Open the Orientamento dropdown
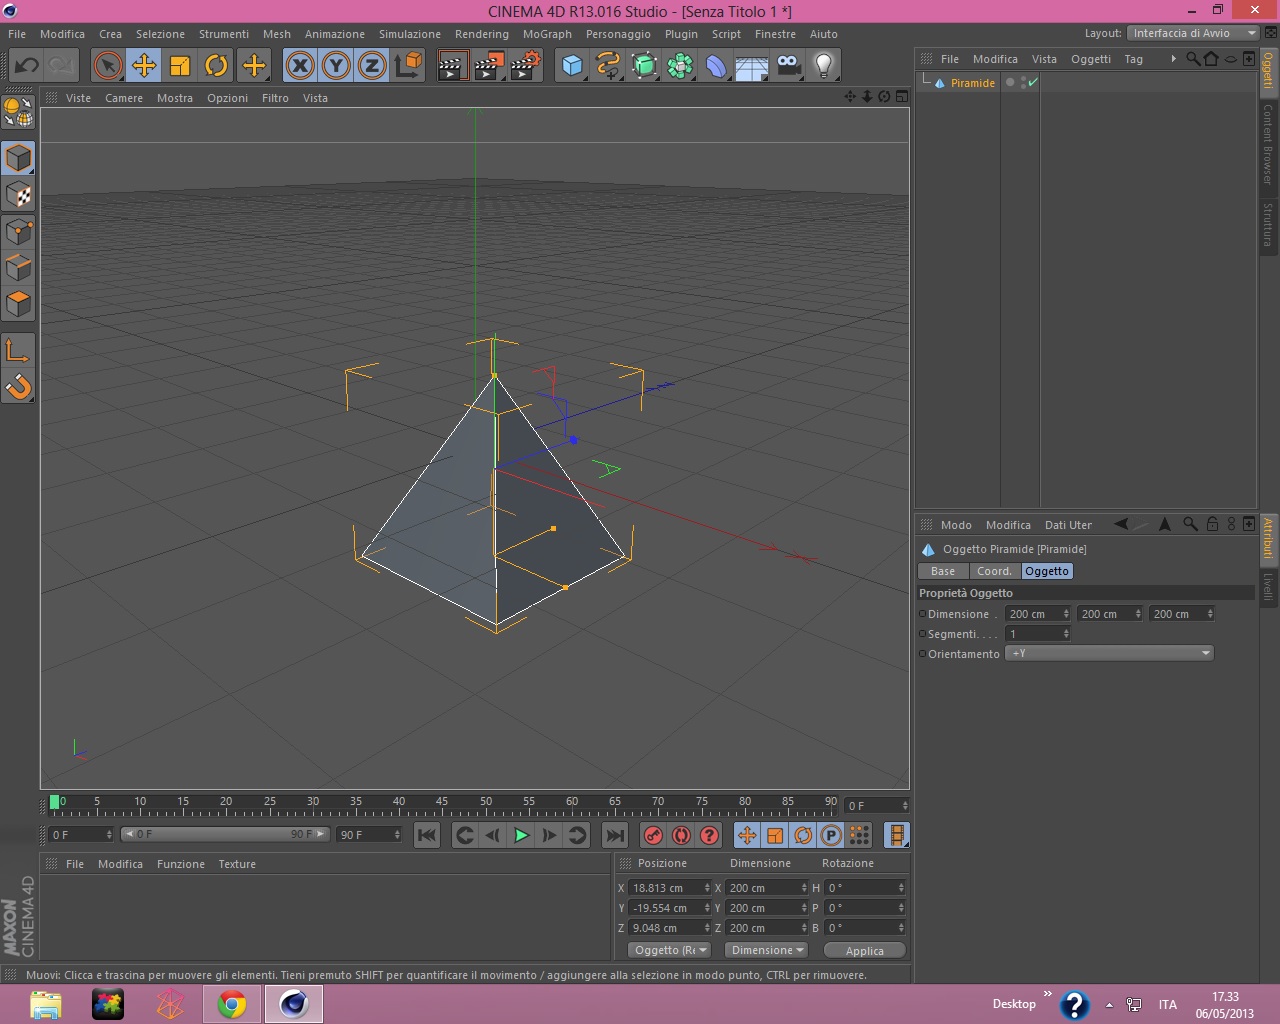Viewport: 1280px width, 1024px height. click(x=1109, y=653)
